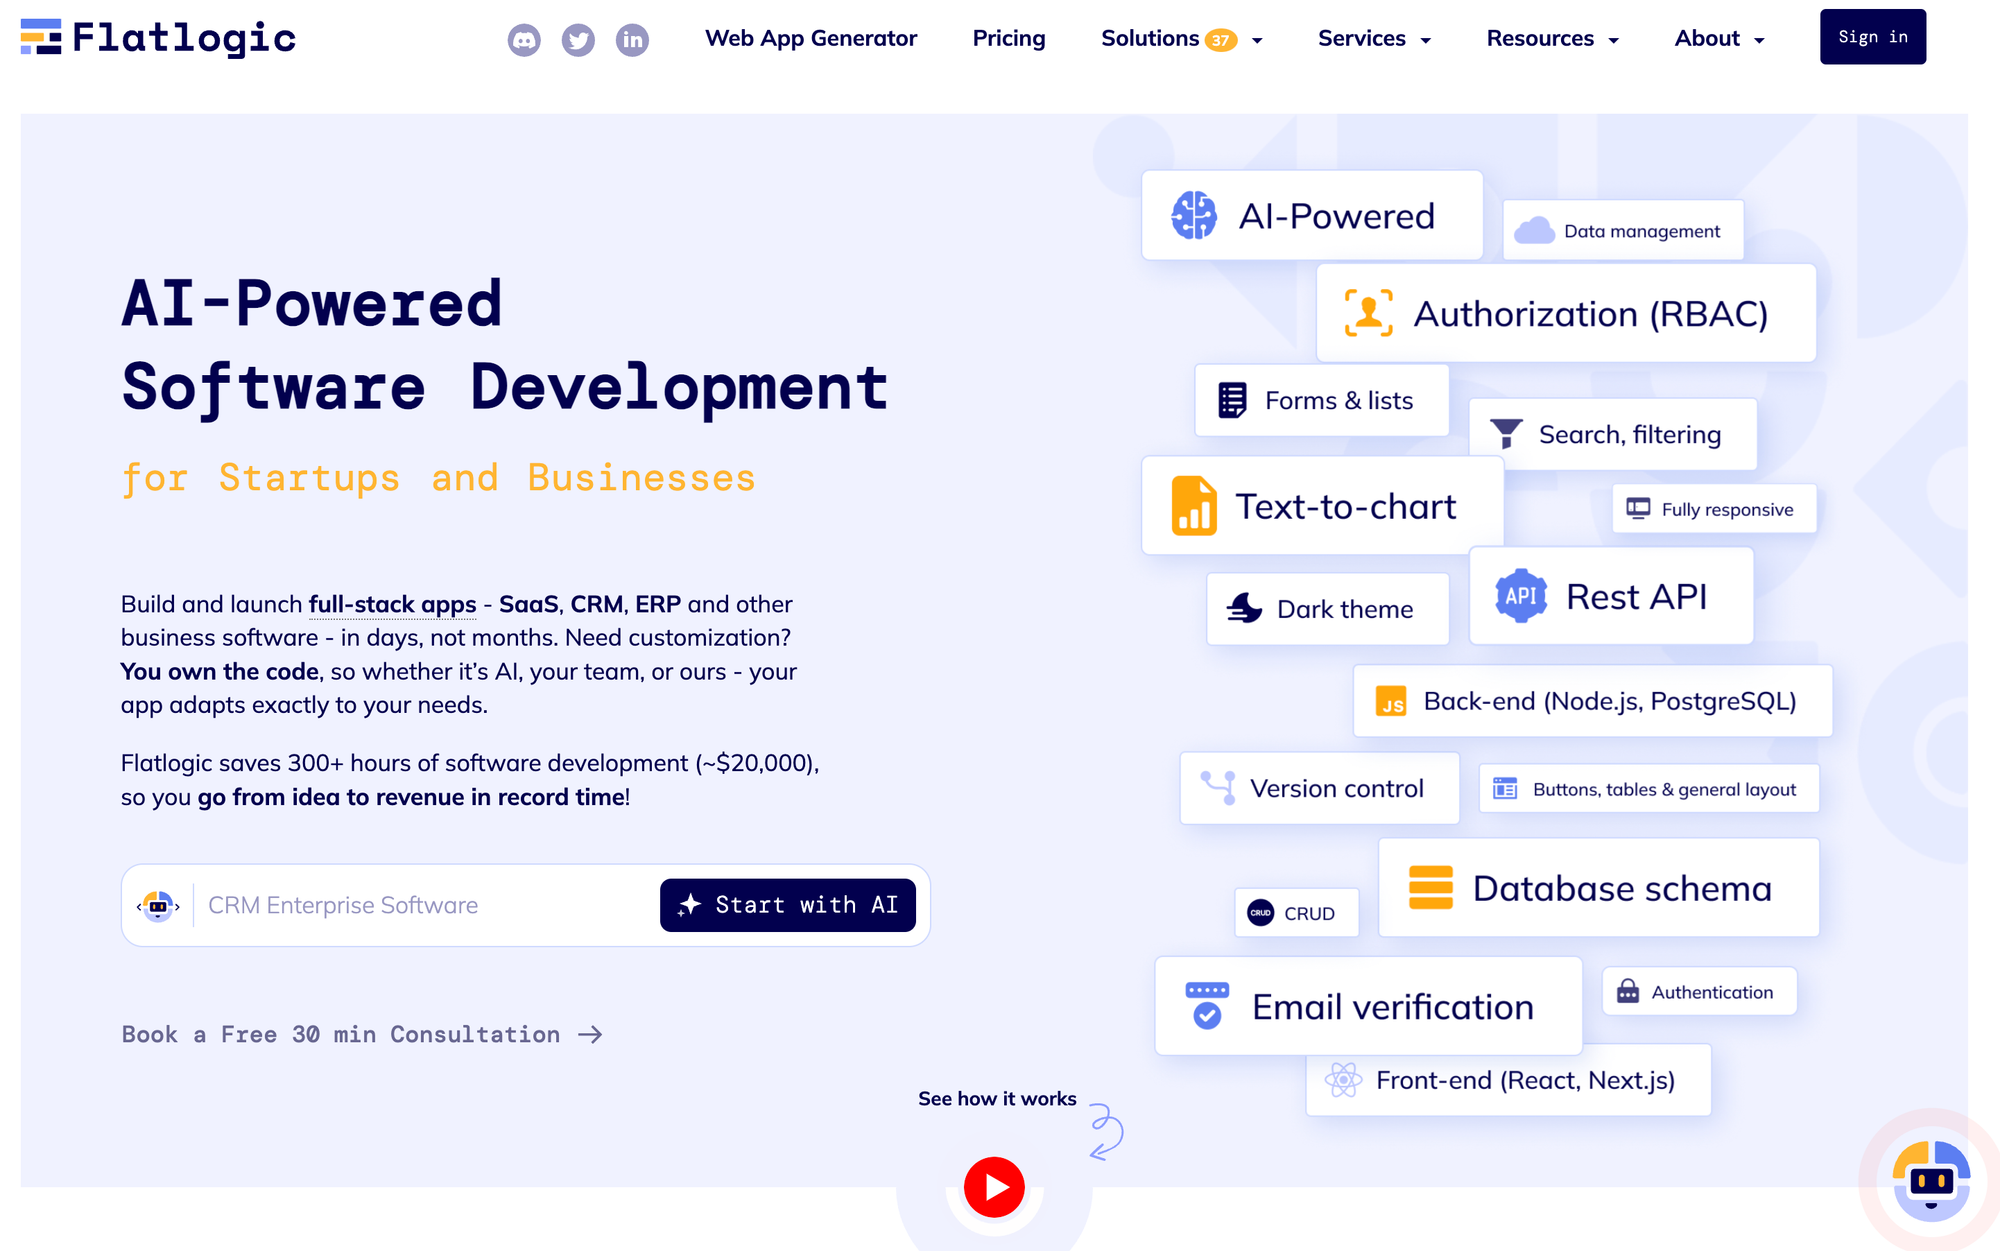Open the Web App Generator page

click(x=811, y=39)
